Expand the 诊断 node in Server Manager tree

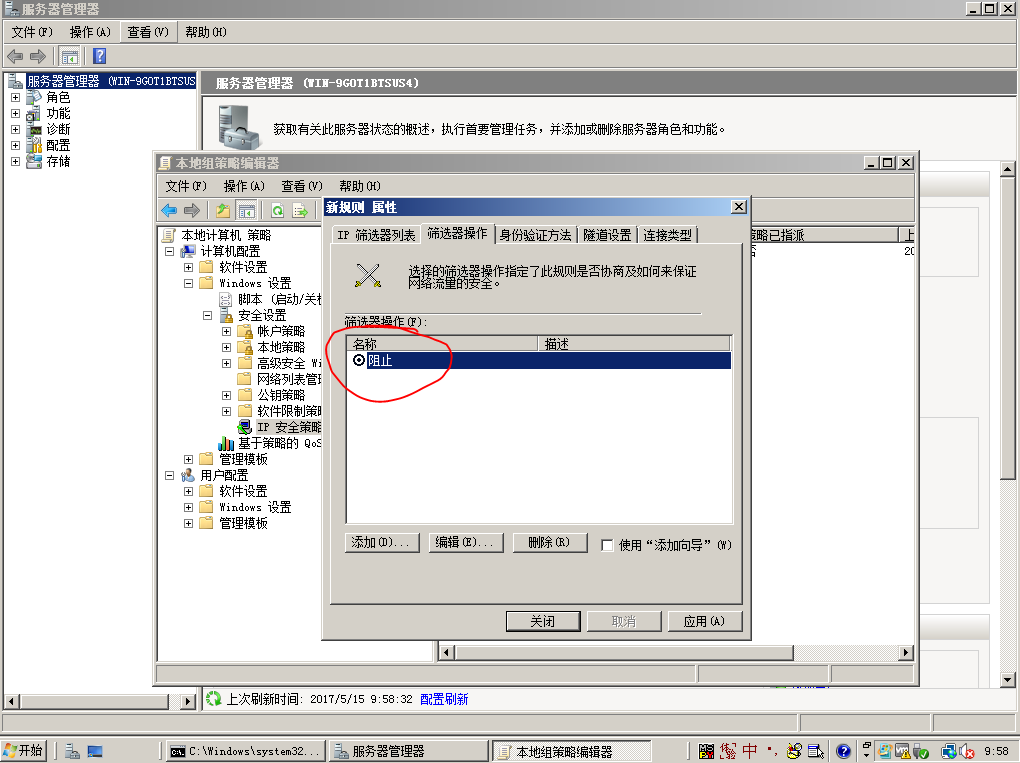click(15, 130)
